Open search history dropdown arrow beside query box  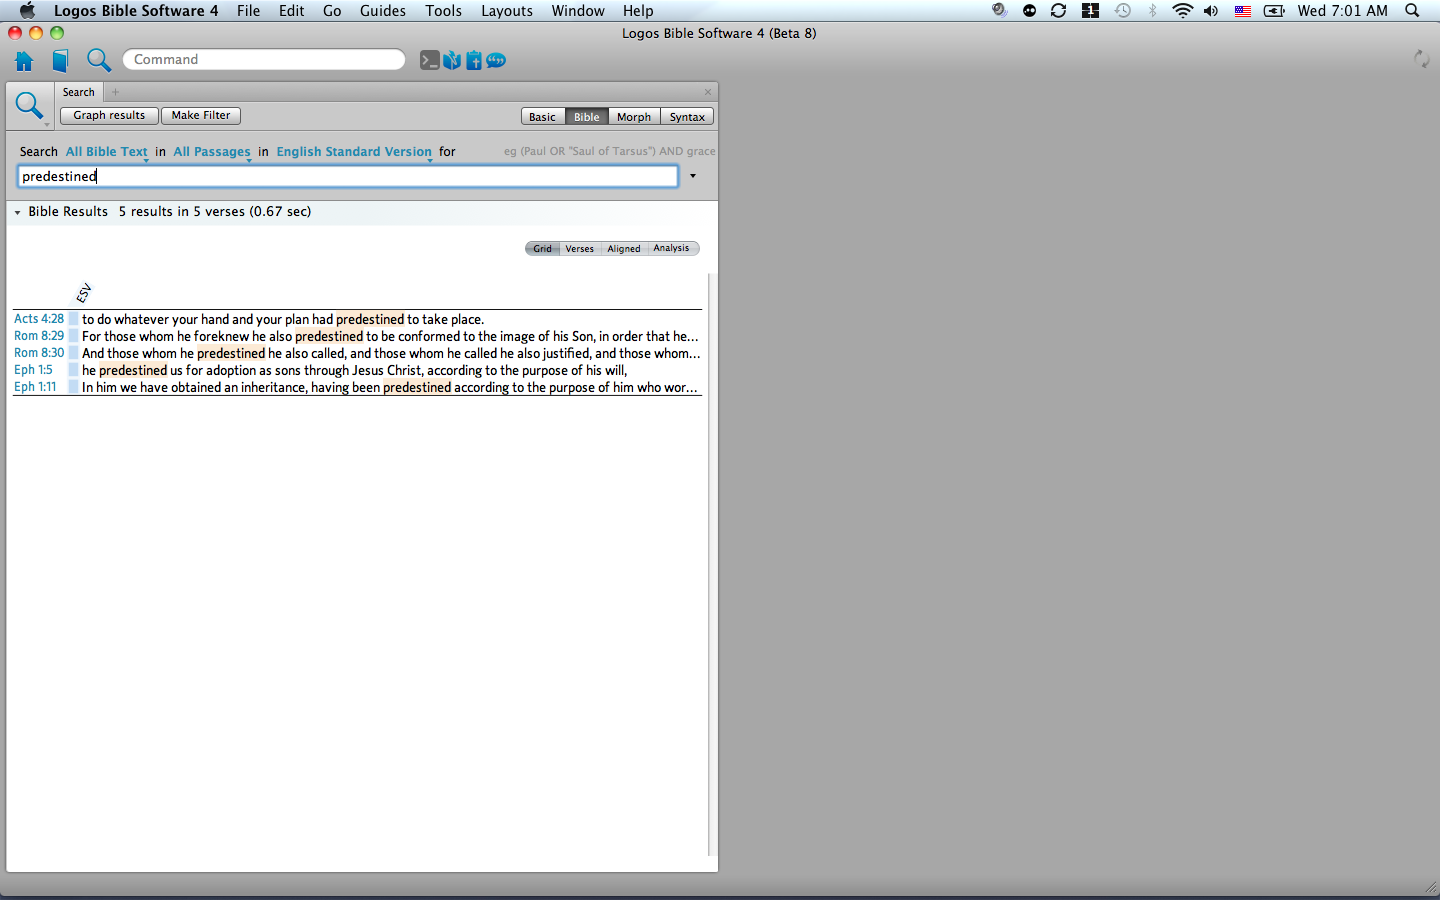point(693,176)
